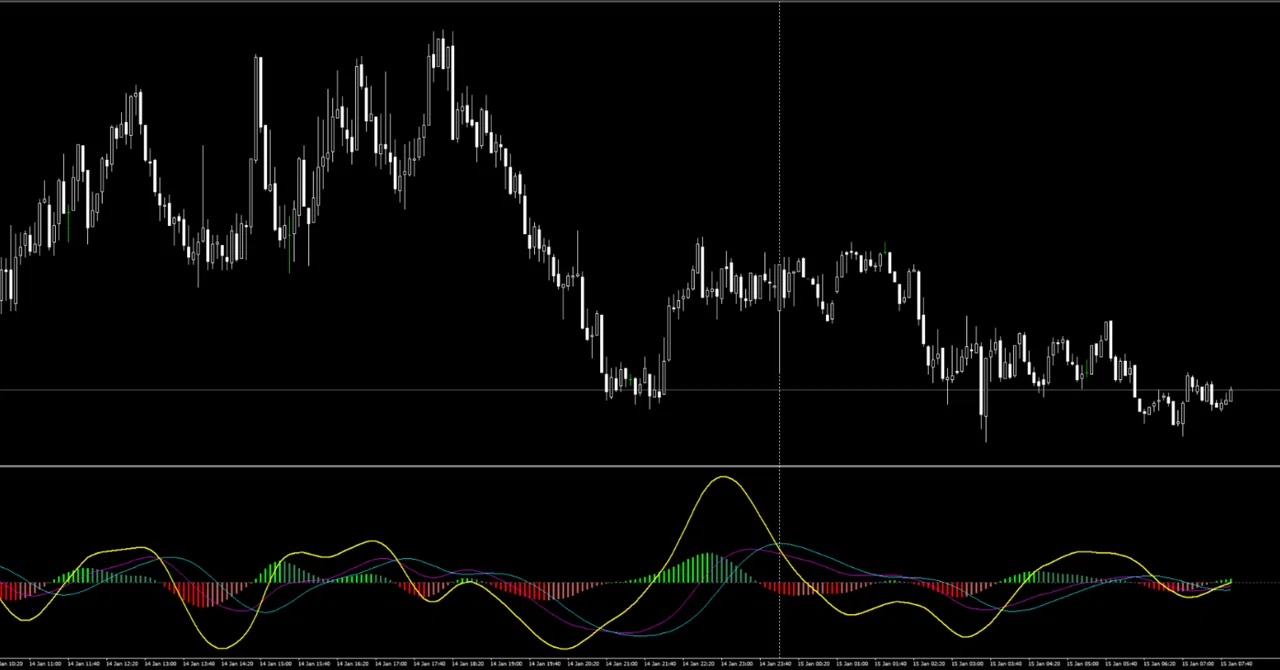The image size is (1280, 670).
Task: Click the 14 Jan 23:00 time axis label
Action: point(736,663)
